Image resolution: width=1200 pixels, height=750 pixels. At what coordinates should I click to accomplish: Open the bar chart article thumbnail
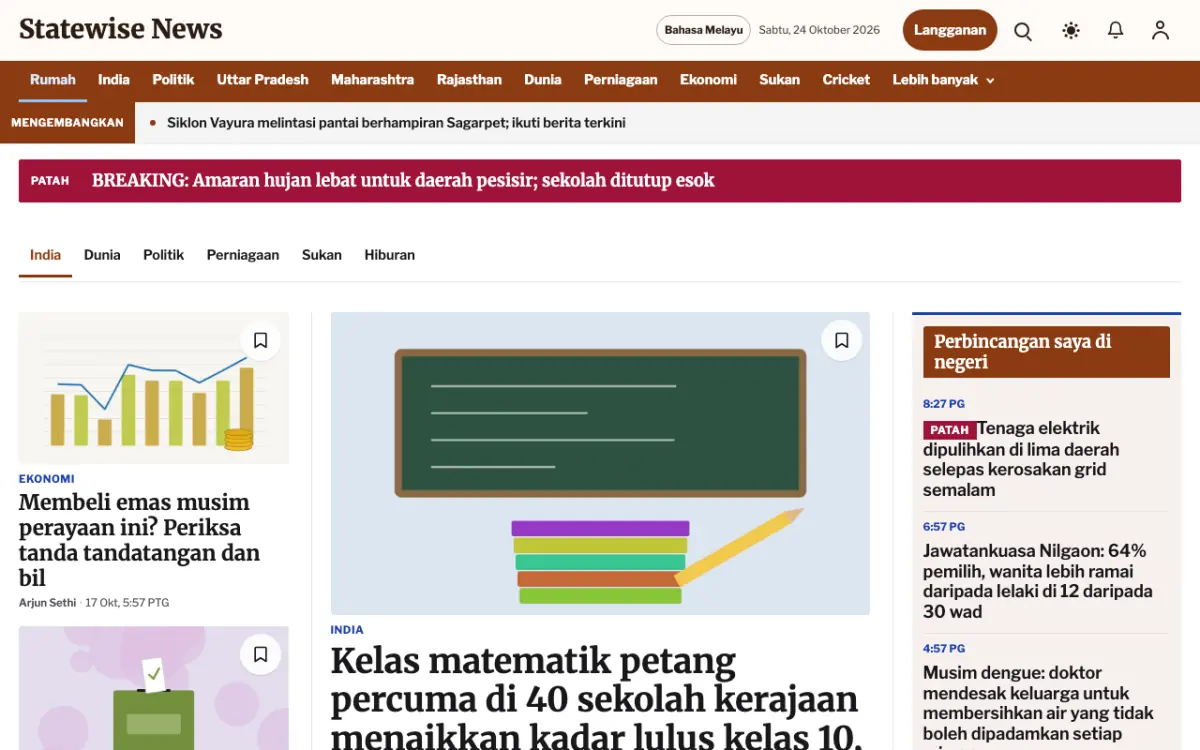154,388
